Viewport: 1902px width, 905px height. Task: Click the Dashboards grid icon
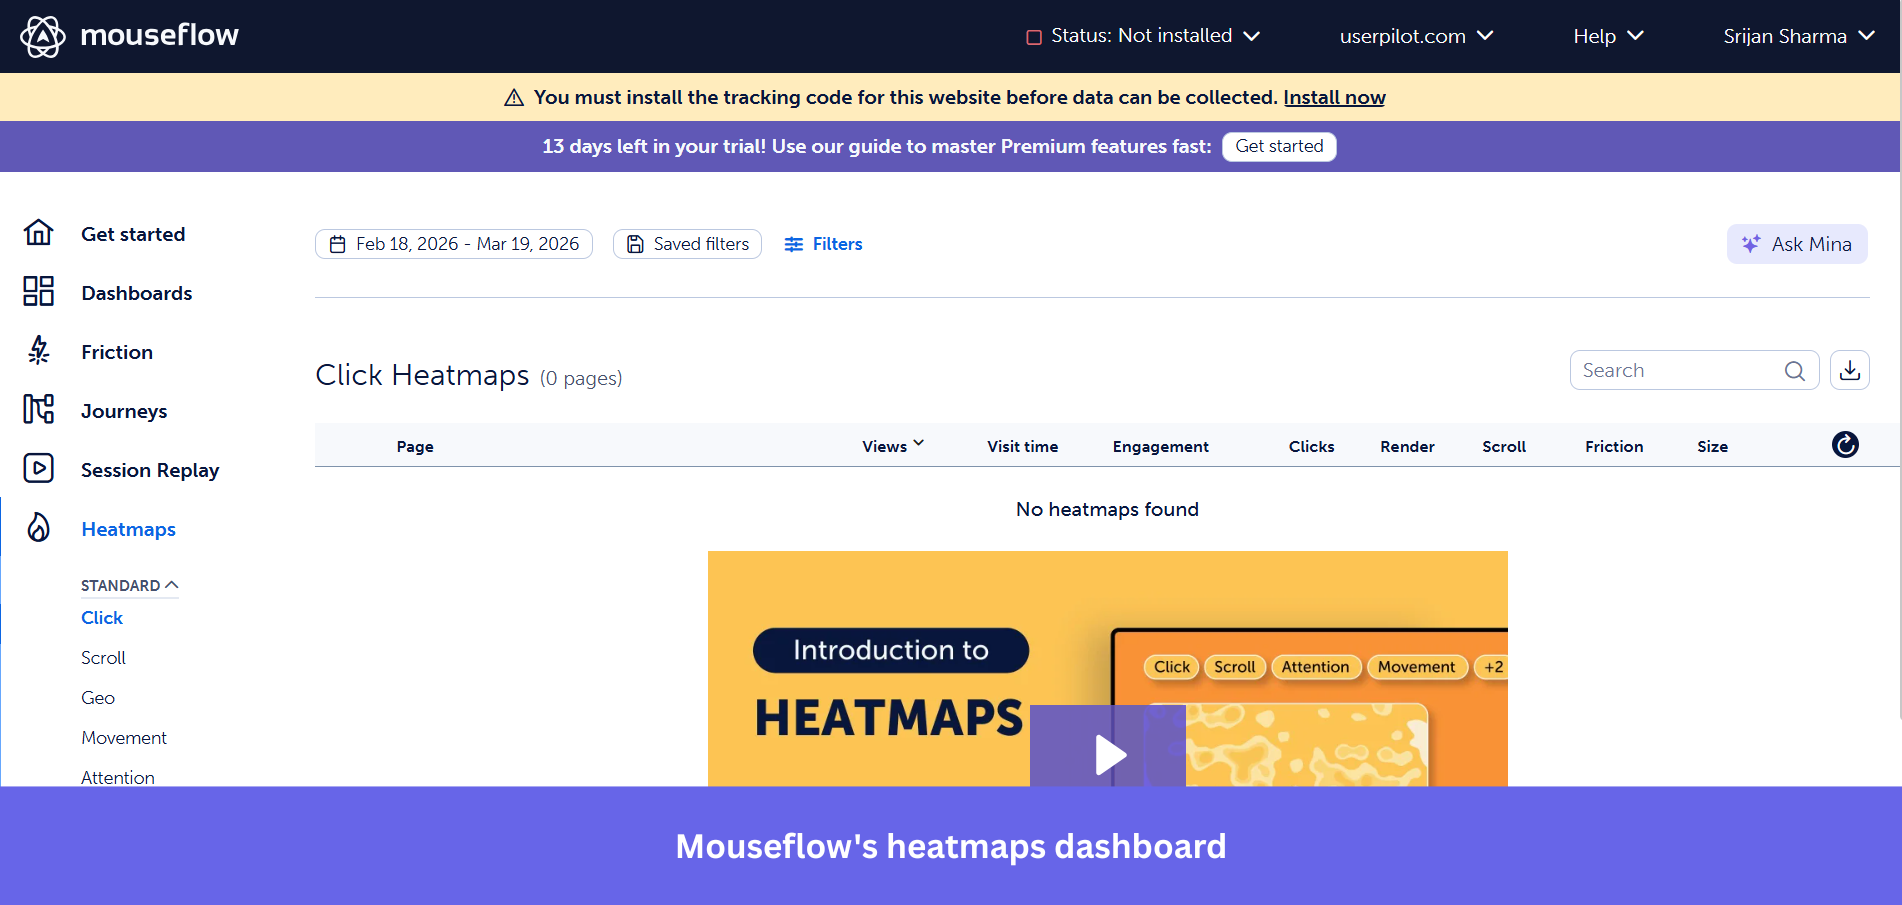pyautogui.click(x=39, y=292)
